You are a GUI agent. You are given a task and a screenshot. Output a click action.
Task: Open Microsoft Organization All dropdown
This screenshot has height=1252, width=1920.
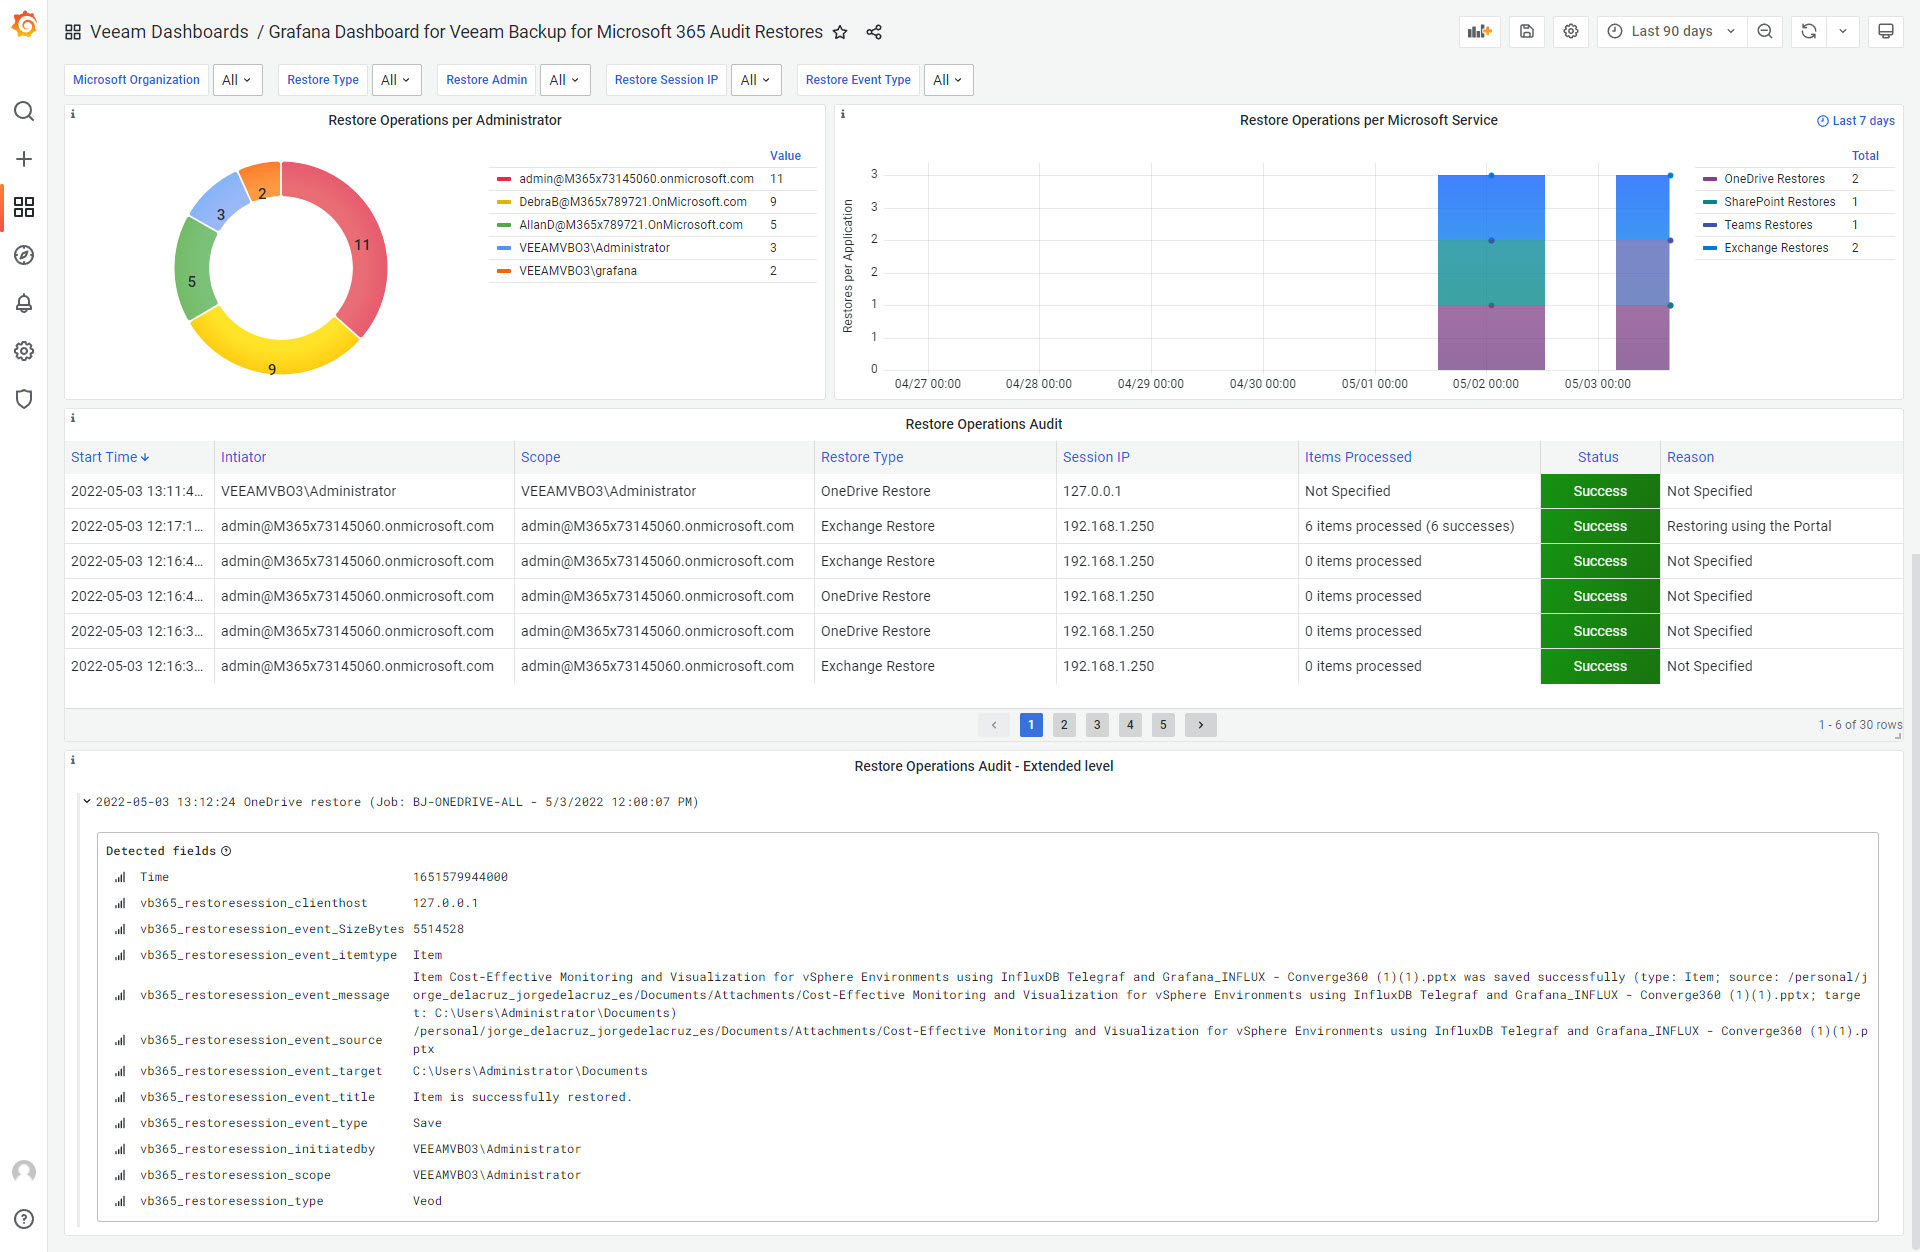[237, 80]
